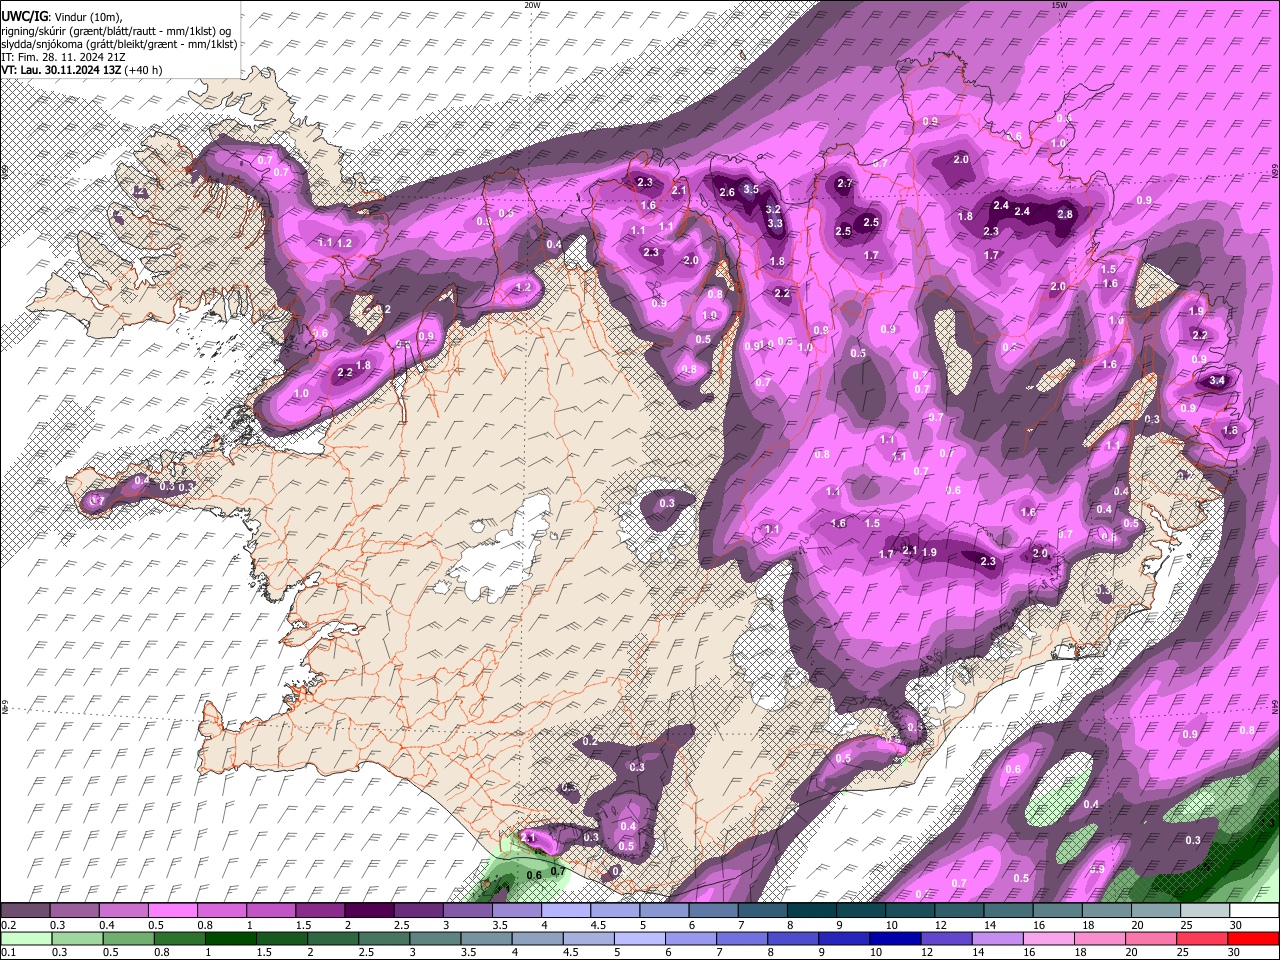The image size is (1280, 960).
Task: Pick the navy blue swatch between 10 and 12
Action: click(x=893, y=937)
